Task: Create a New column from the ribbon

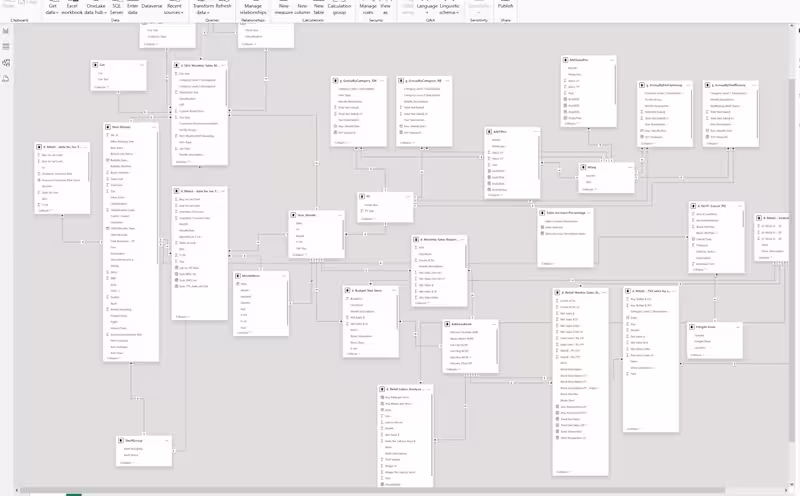Action: tap(302, 8)
